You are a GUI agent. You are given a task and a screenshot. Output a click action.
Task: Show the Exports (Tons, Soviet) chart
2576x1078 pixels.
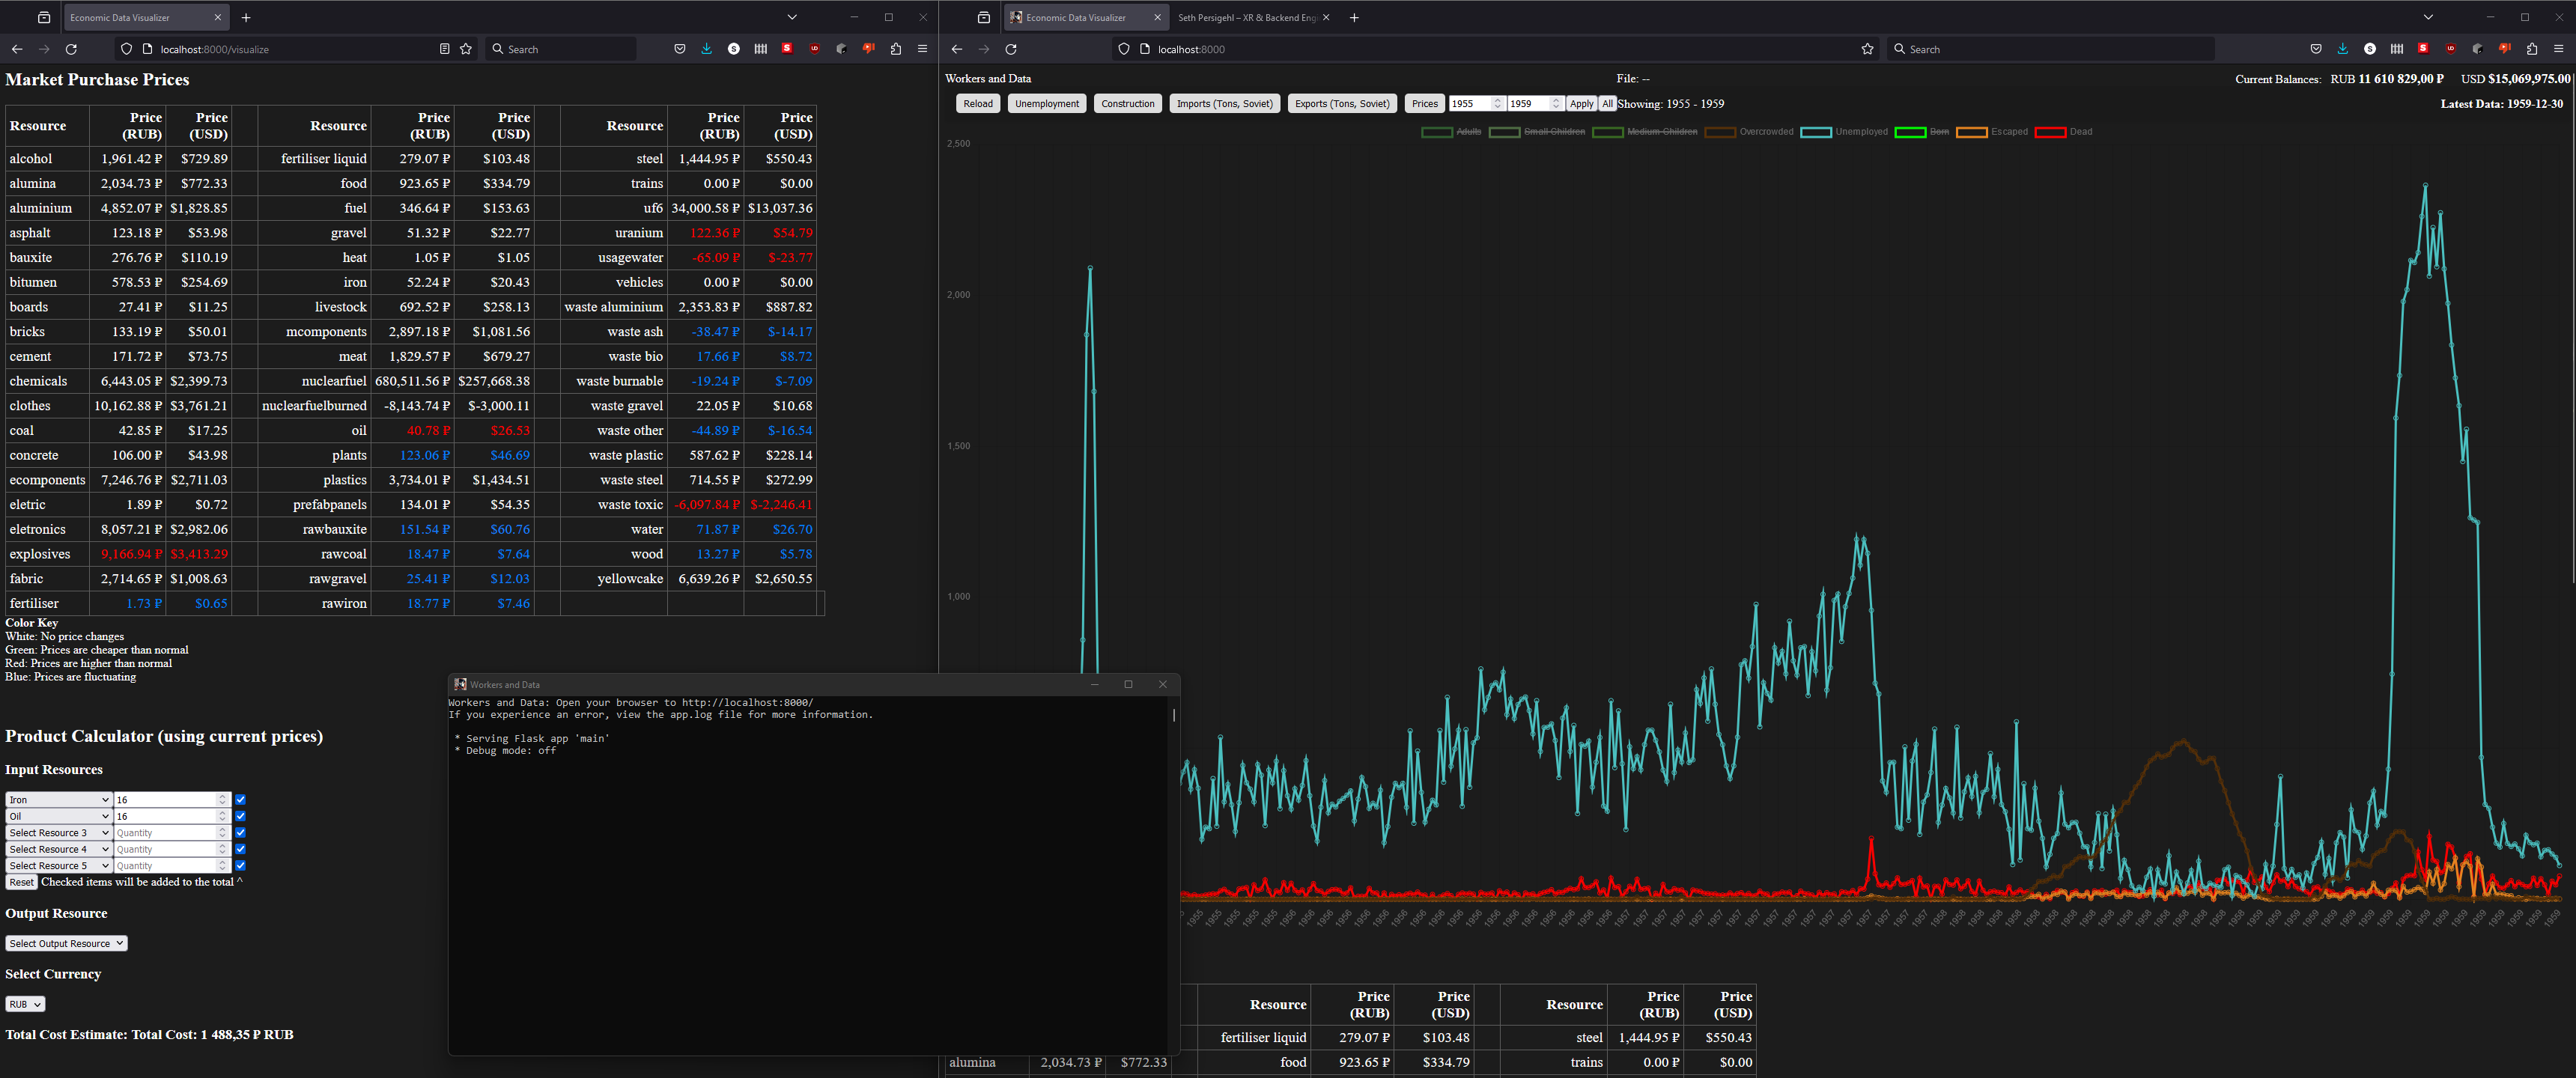click(1342, 104)
